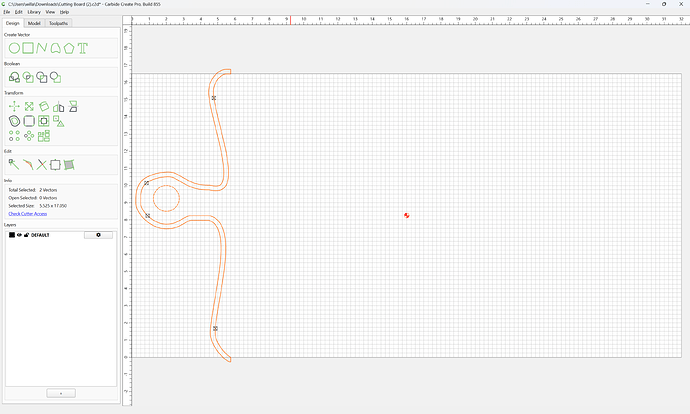Viewport: 690px width, 414px height.
Task: Click the red origin marker on canvas
Action: 407,216
